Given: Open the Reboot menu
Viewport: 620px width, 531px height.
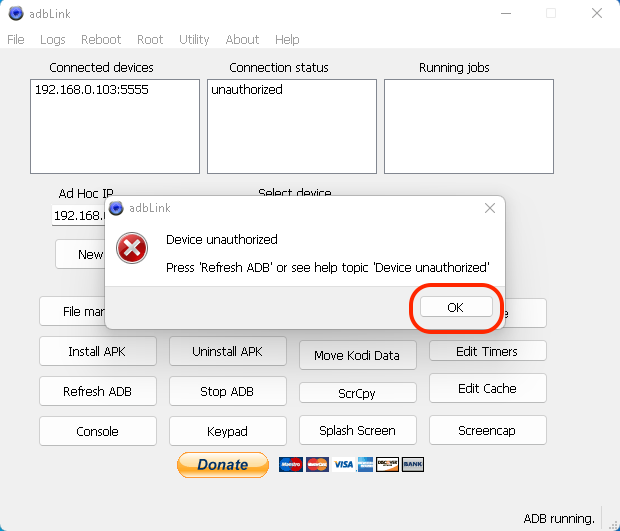Looking at the screenshot, I should click(101, 40).
